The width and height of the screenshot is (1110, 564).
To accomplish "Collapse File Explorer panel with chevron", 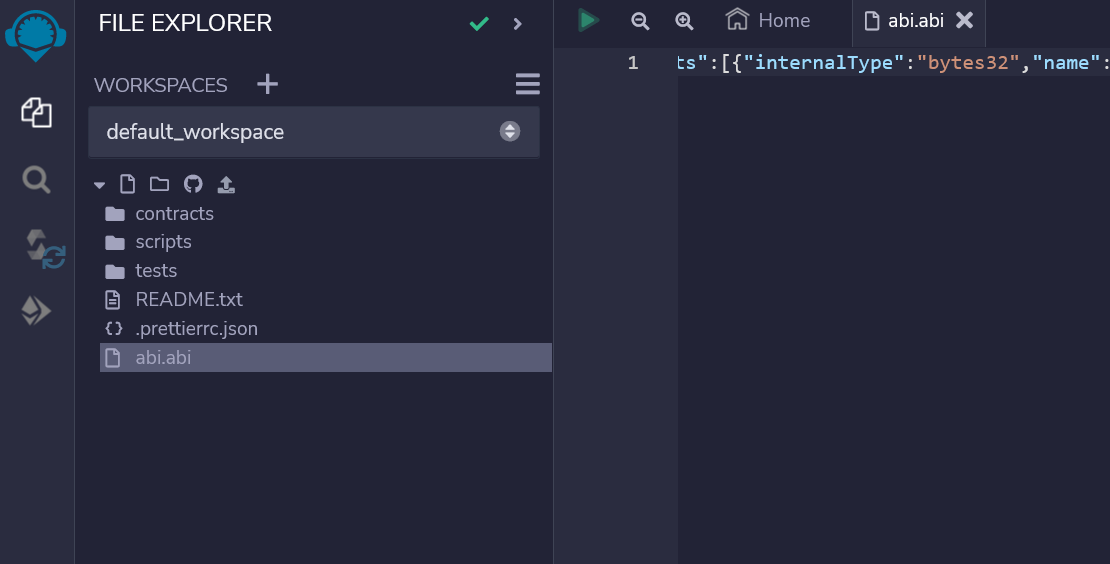I will point(517,24).
